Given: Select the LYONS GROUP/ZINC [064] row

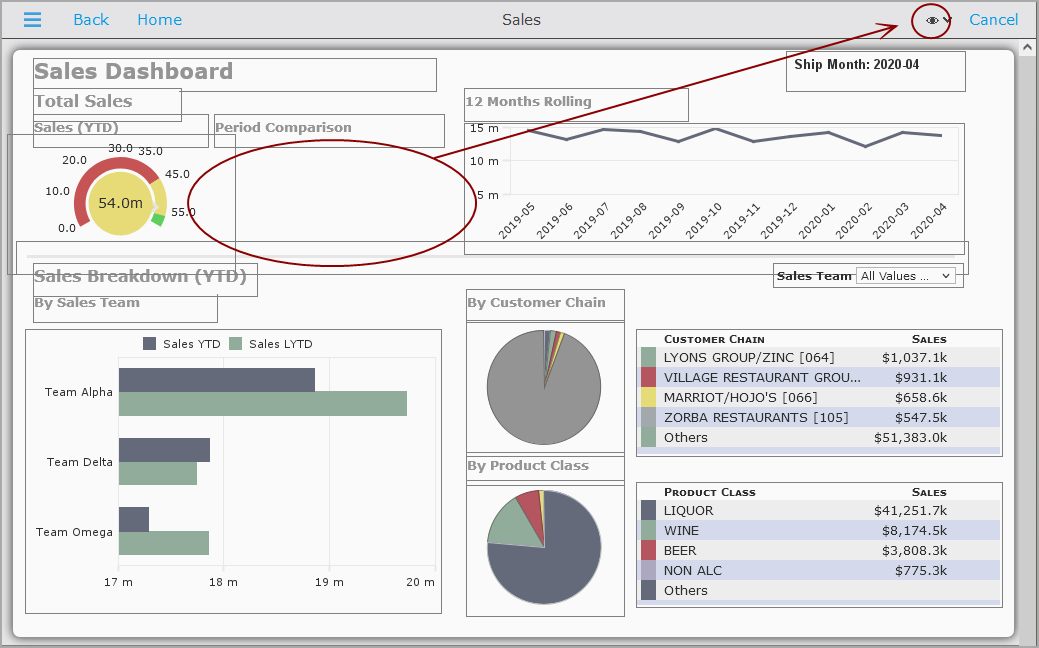Looking at the screenshot, I should click(x=819, y=358).
